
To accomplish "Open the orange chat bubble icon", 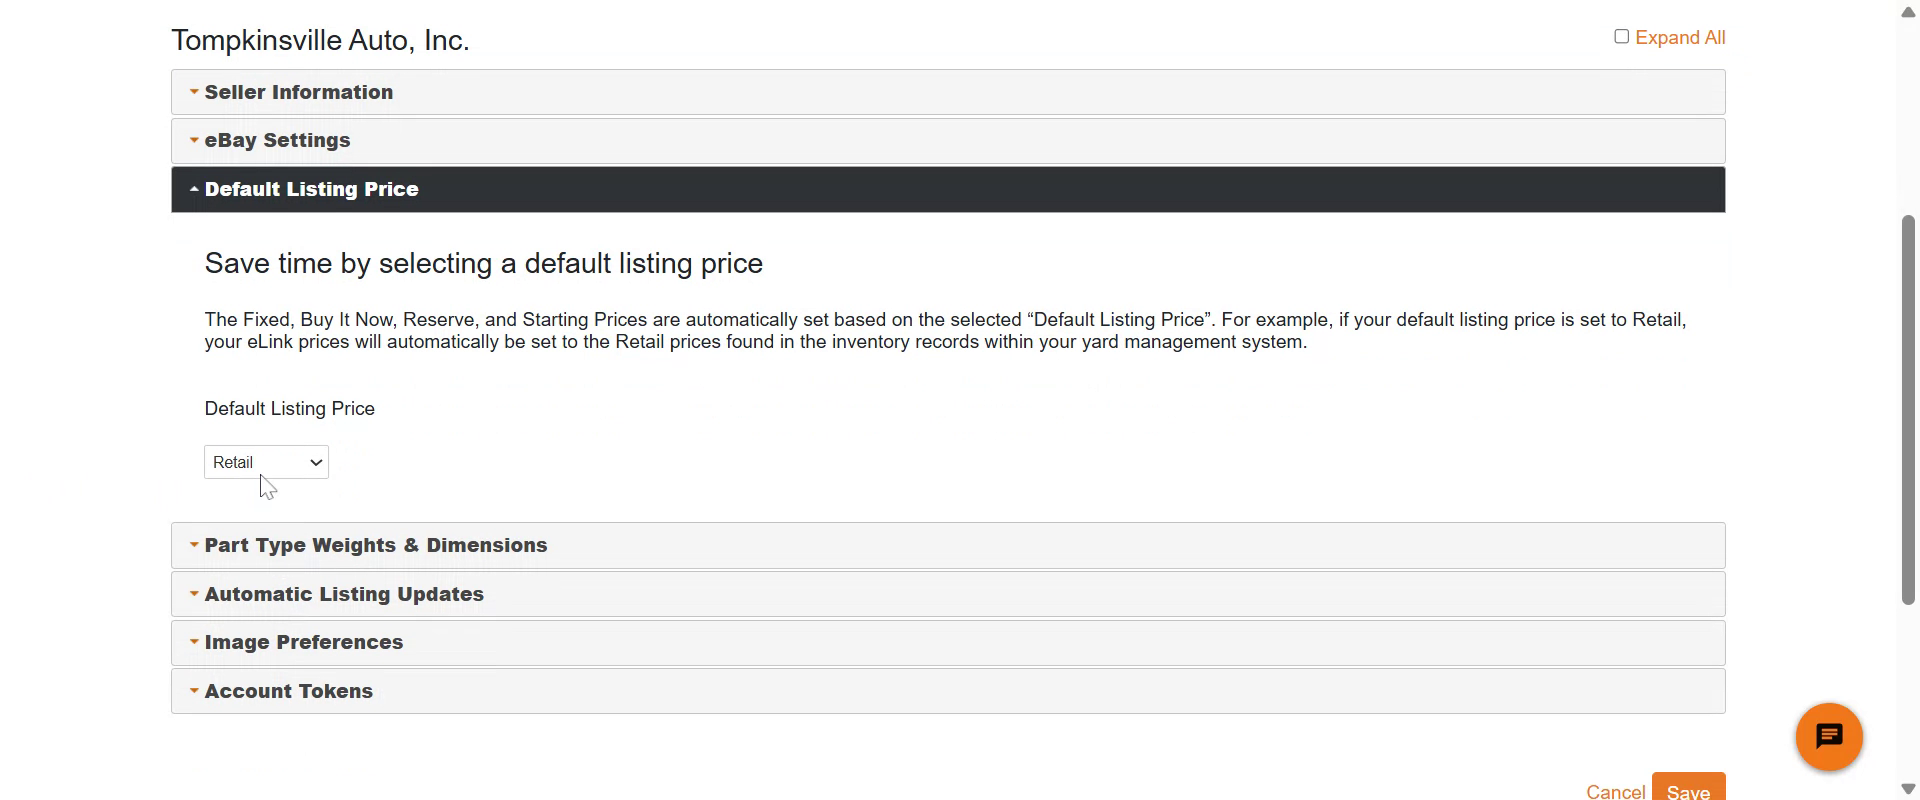I will (x=1829, y=737).
